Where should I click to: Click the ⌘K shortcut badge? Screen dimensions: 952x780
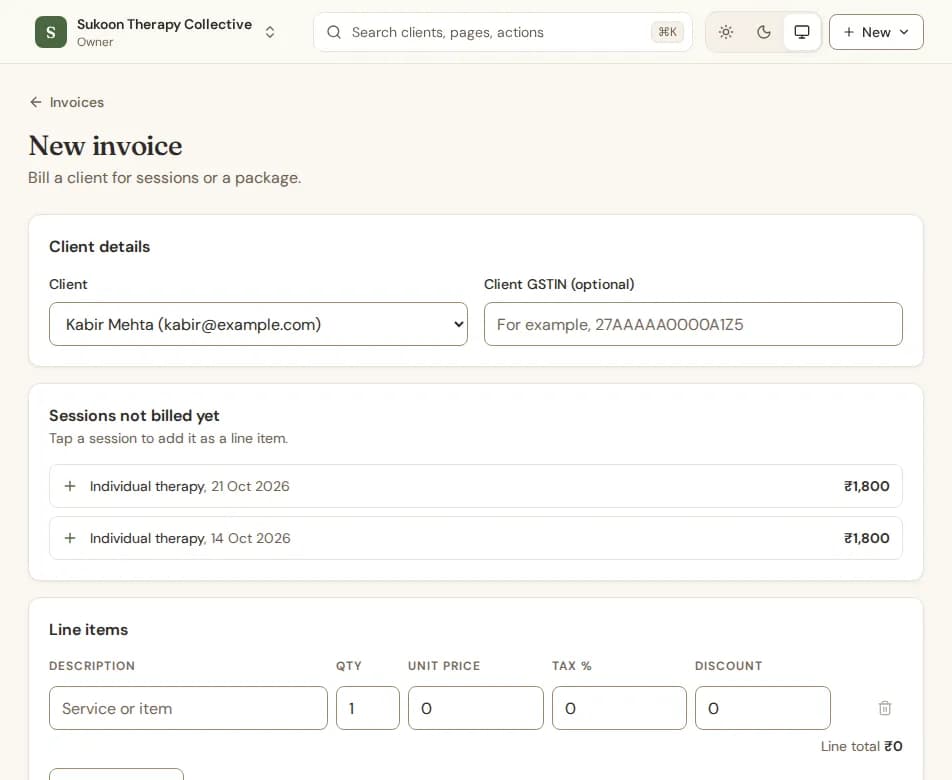tap(667, 32)
